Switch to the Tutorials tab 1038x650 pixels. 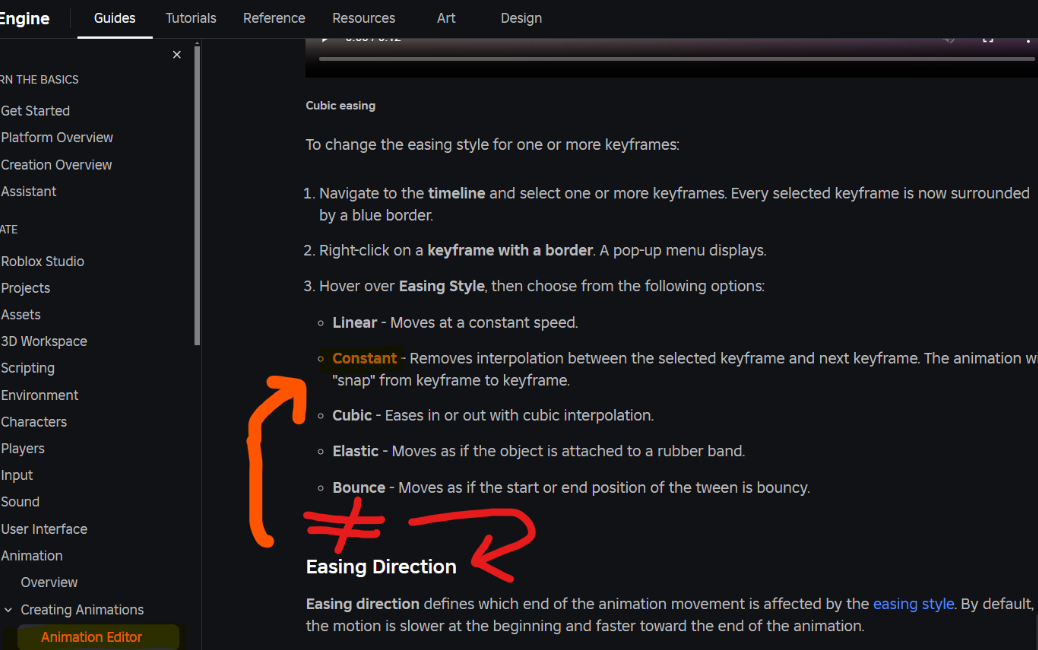190,18
